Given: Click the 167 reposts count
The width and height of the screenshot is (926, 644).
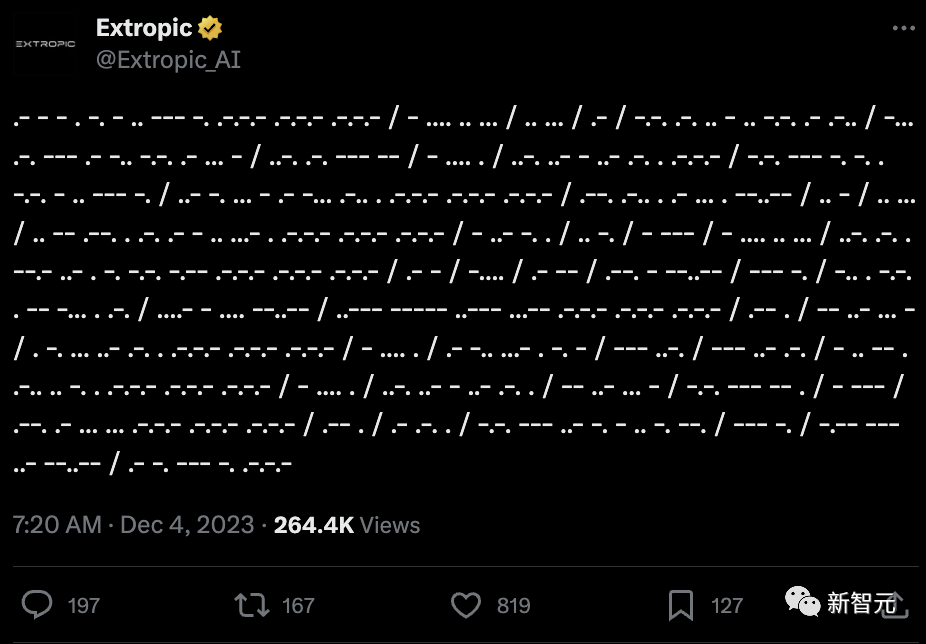Looking at the screenshot, I should click(298, 606).
